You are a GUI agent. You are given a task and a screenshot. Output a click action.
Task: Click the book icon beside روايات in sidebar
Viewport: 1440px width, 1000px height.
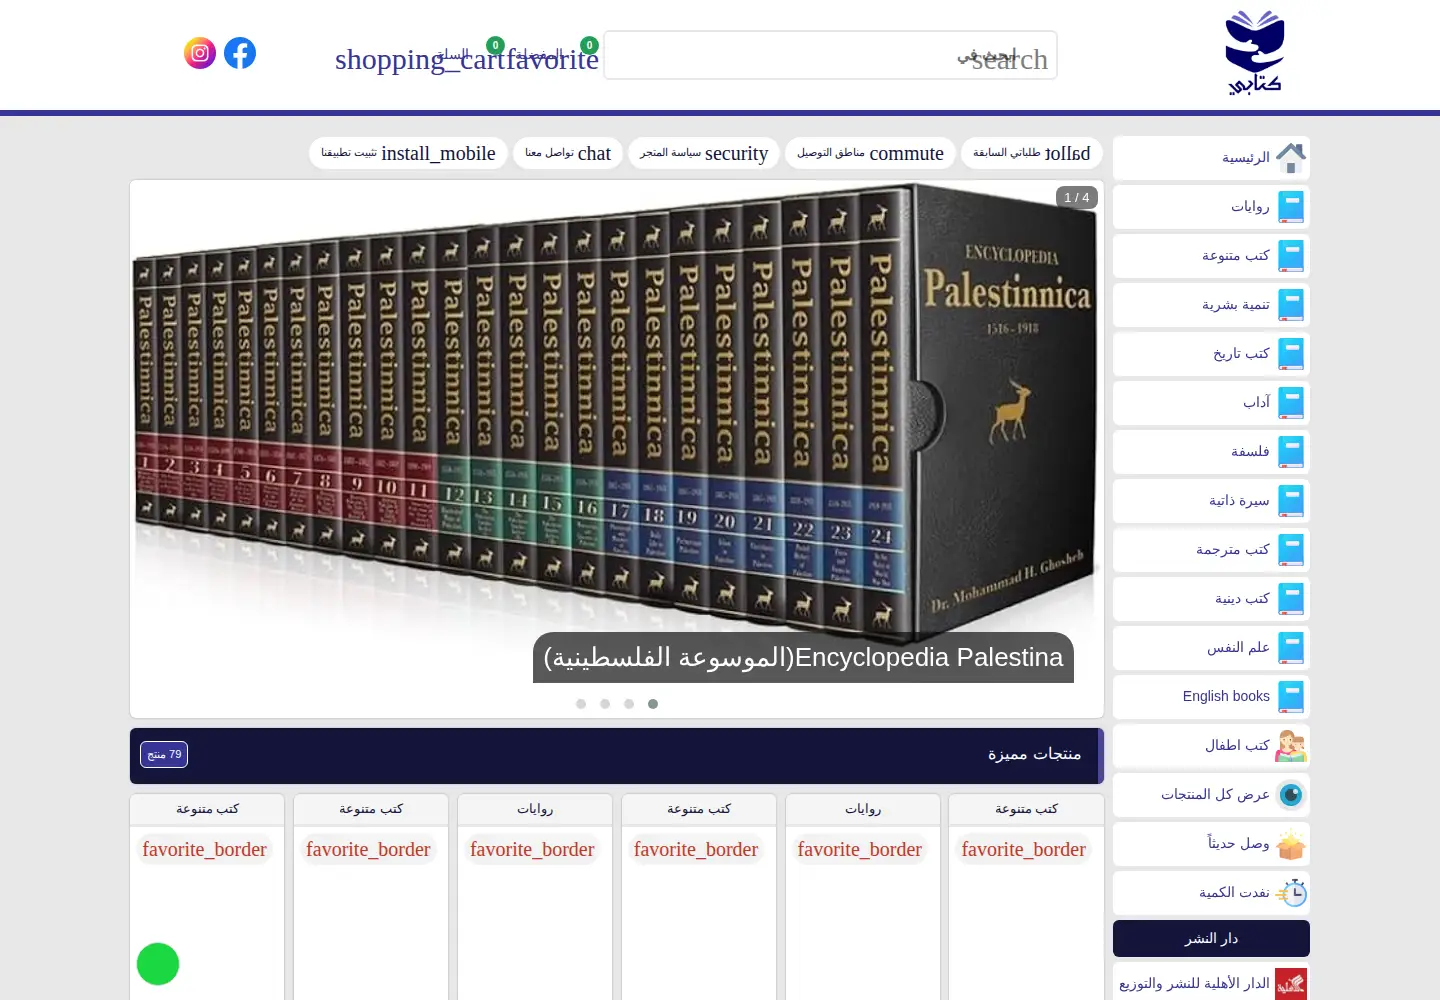[1291, 207]
